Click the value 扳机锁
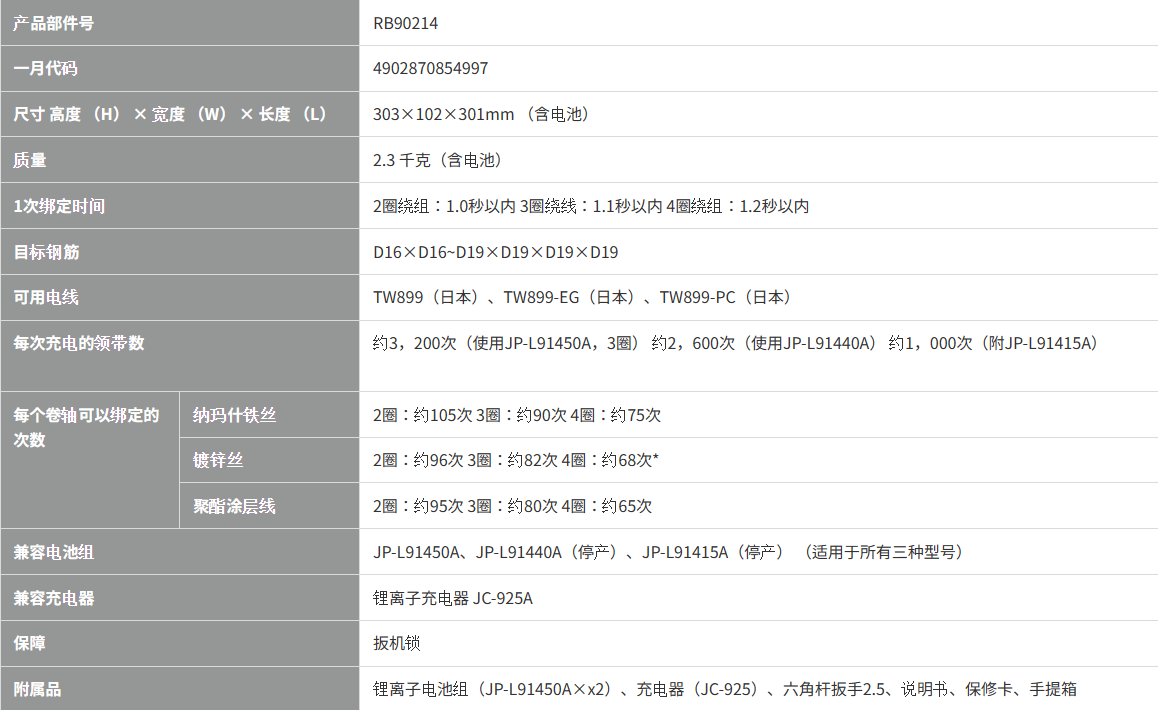The width and height of the screenshot is (1158, 710). 397,644
